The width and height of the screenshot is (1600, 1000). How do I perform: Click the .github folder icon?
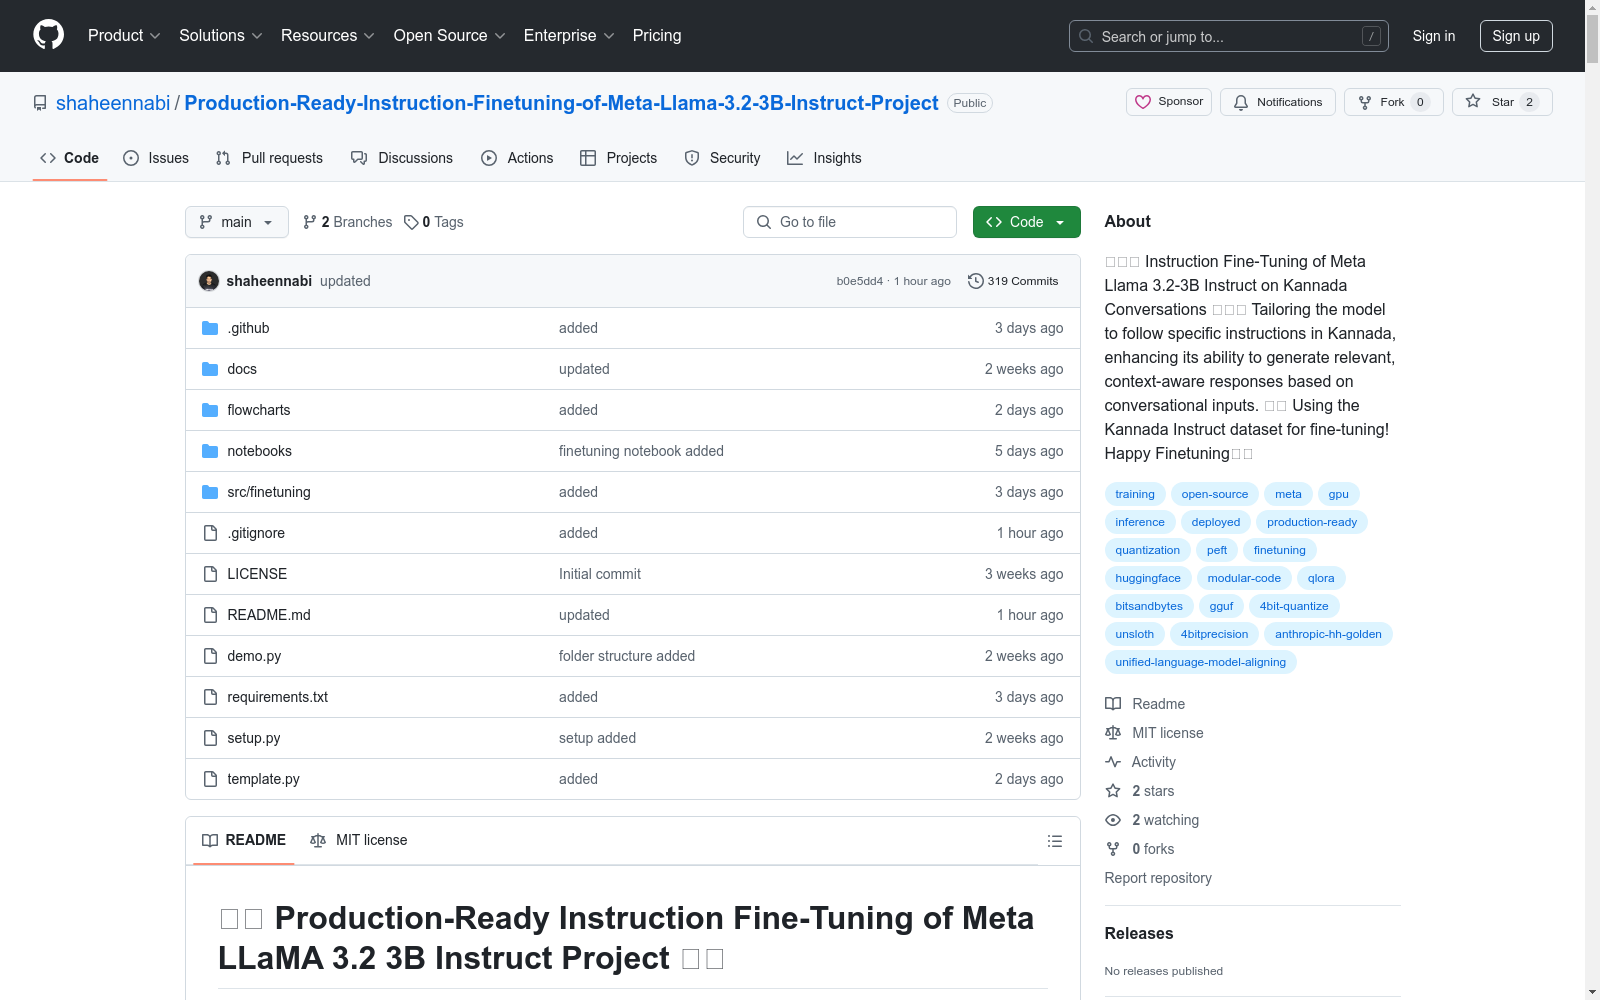210,328
